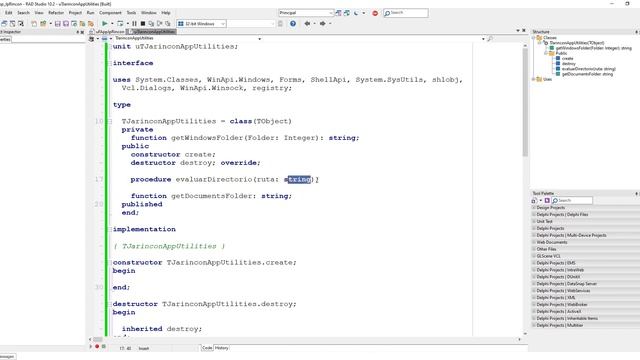The height and width of the screenshot is (360, 640).
Task: Select evaluarDirectorio in Structure tree
Action: [x=589, y=69]
